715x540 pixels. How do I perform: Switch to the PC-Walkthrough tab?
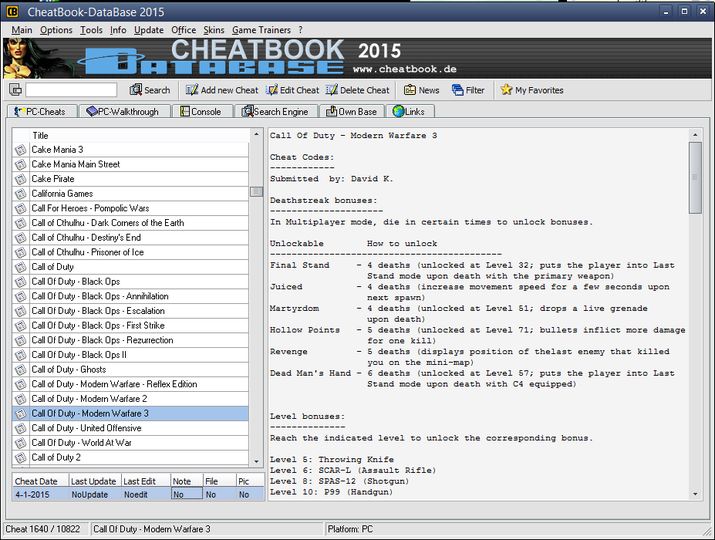coord(124,111)
